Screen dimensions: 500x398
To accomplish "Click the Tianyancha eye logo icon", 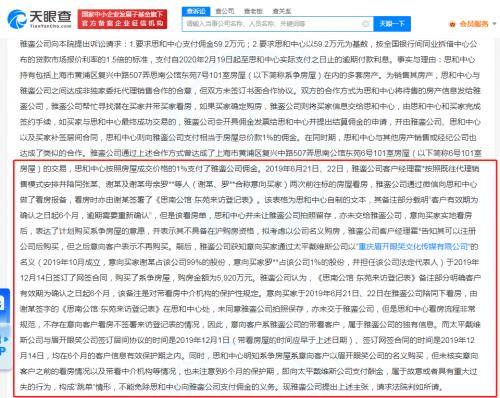I will (17, 19).
